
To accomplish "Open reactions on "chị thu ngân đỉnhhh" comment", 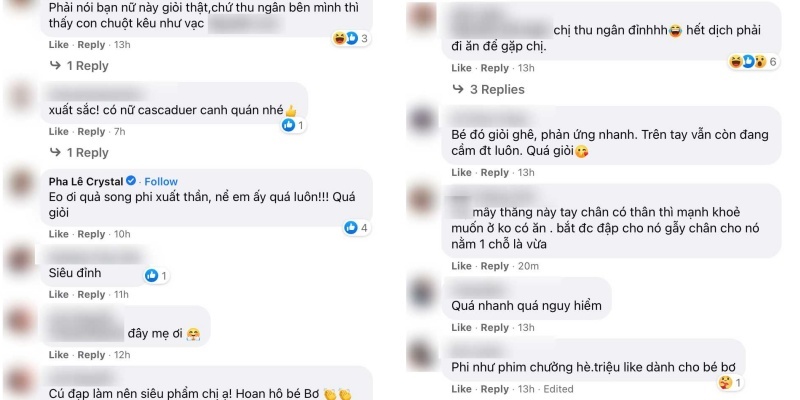I will point(753,62).
